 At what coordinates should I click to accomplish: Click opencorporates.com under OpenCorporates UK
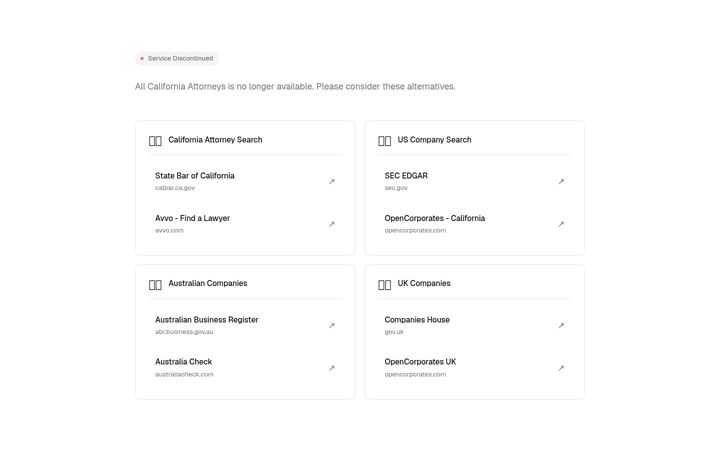coord(415,374)
